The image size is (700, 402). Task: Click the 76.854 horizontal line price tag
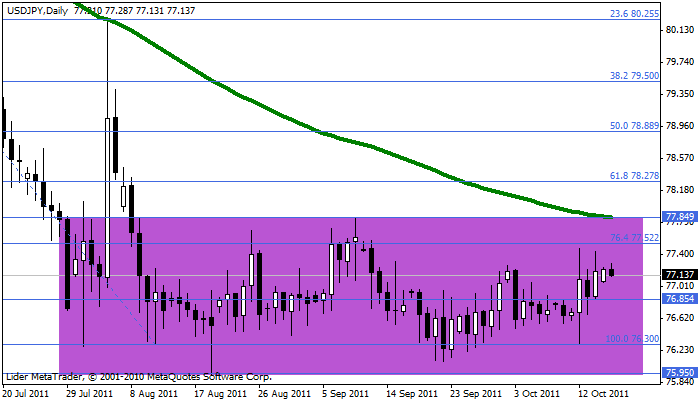pos(679,299)
